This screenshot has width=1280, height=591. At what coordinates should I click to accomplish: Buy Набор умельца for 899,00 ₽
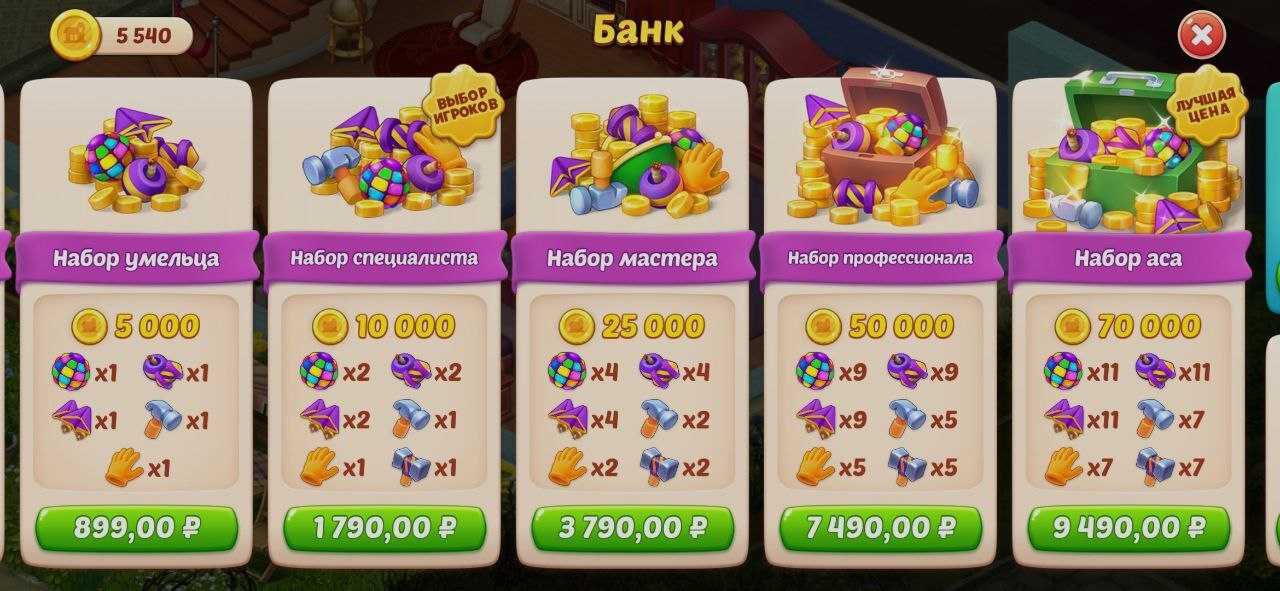(136, 528)
